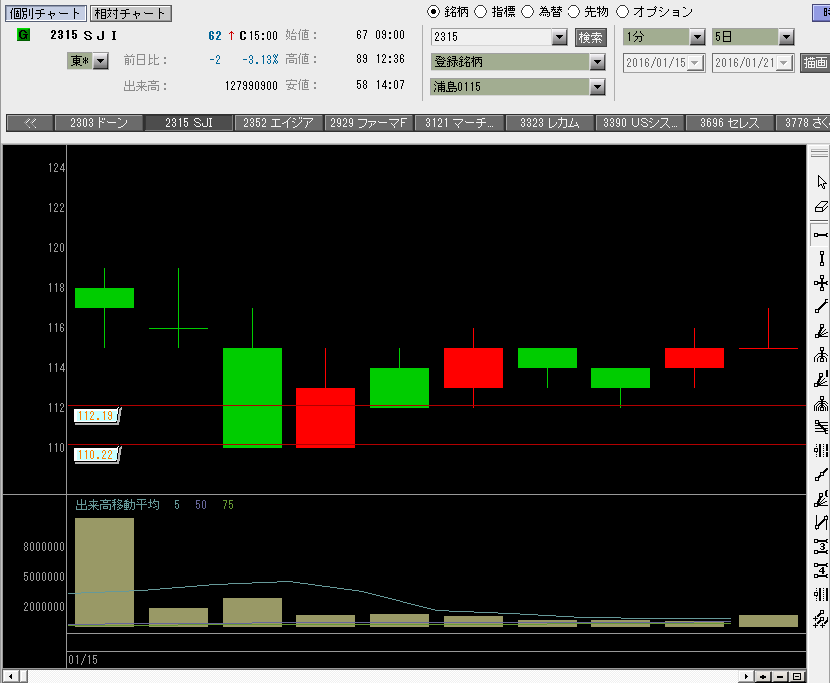Switch to the 3696 セレス tab
The image size is (830, 683).
730,123
